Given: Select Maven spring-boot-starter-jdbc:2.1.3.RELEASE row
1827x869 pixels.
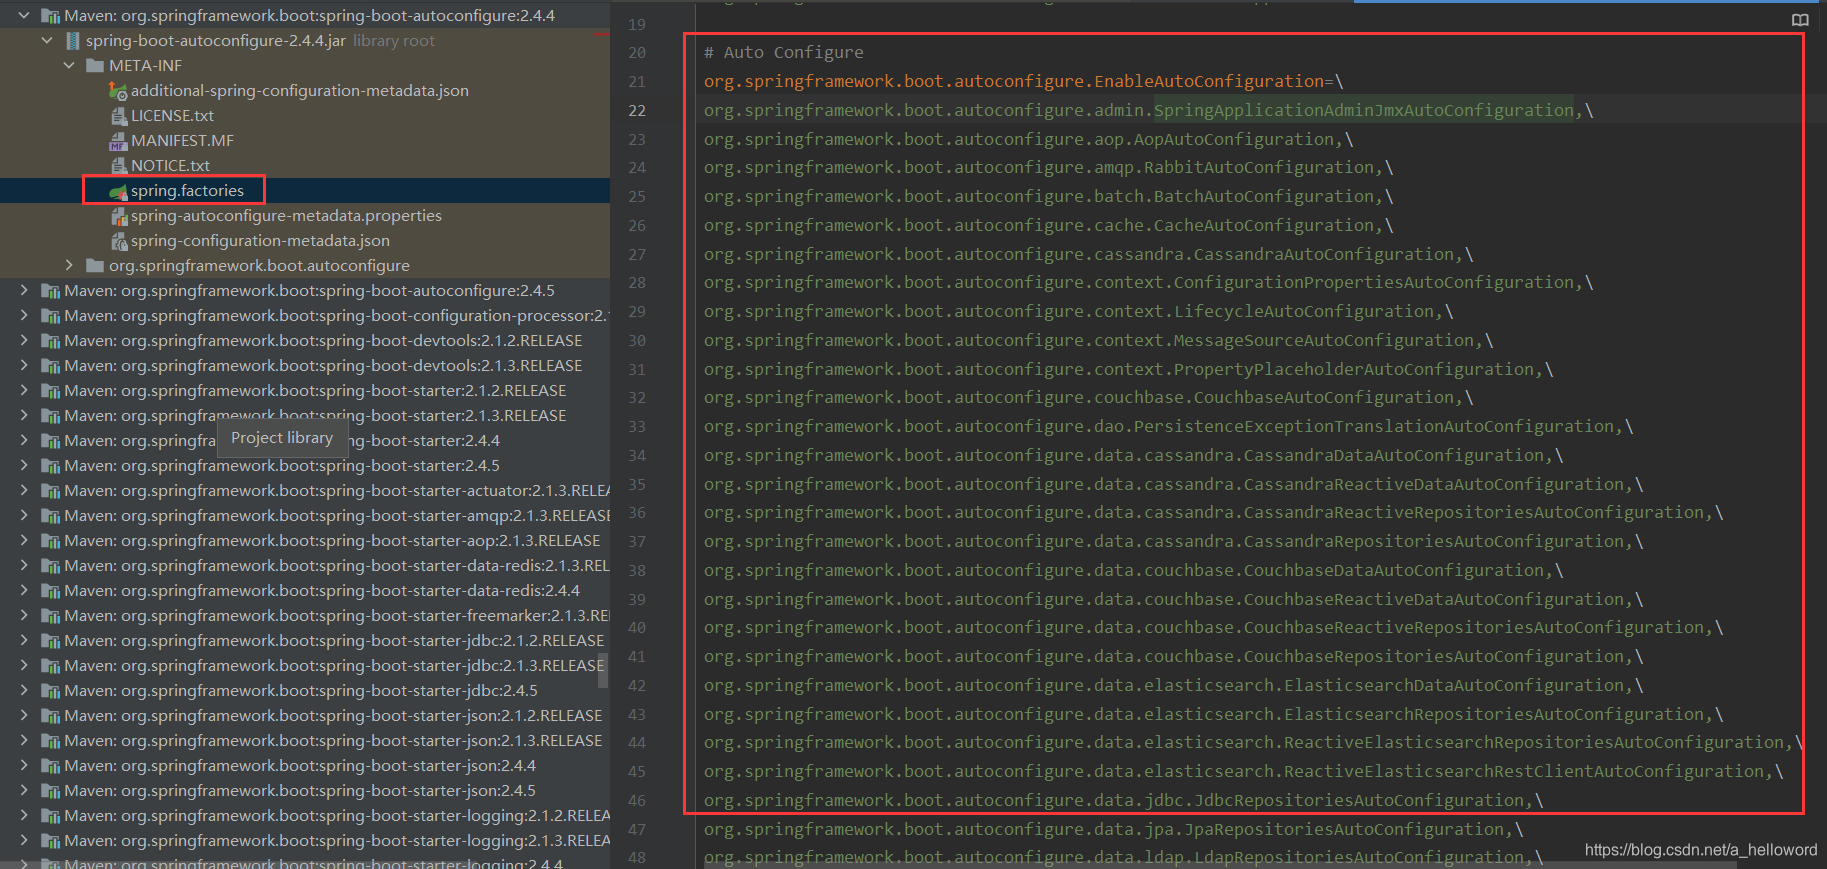Looking at the screenshot, I should click(305, 666).
